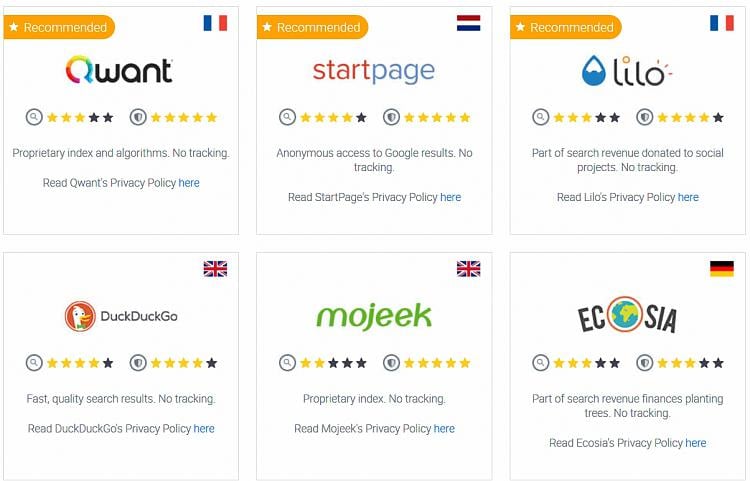
Task: Click the Recommended badge on Qwant card
Action: tap(59, 27)
